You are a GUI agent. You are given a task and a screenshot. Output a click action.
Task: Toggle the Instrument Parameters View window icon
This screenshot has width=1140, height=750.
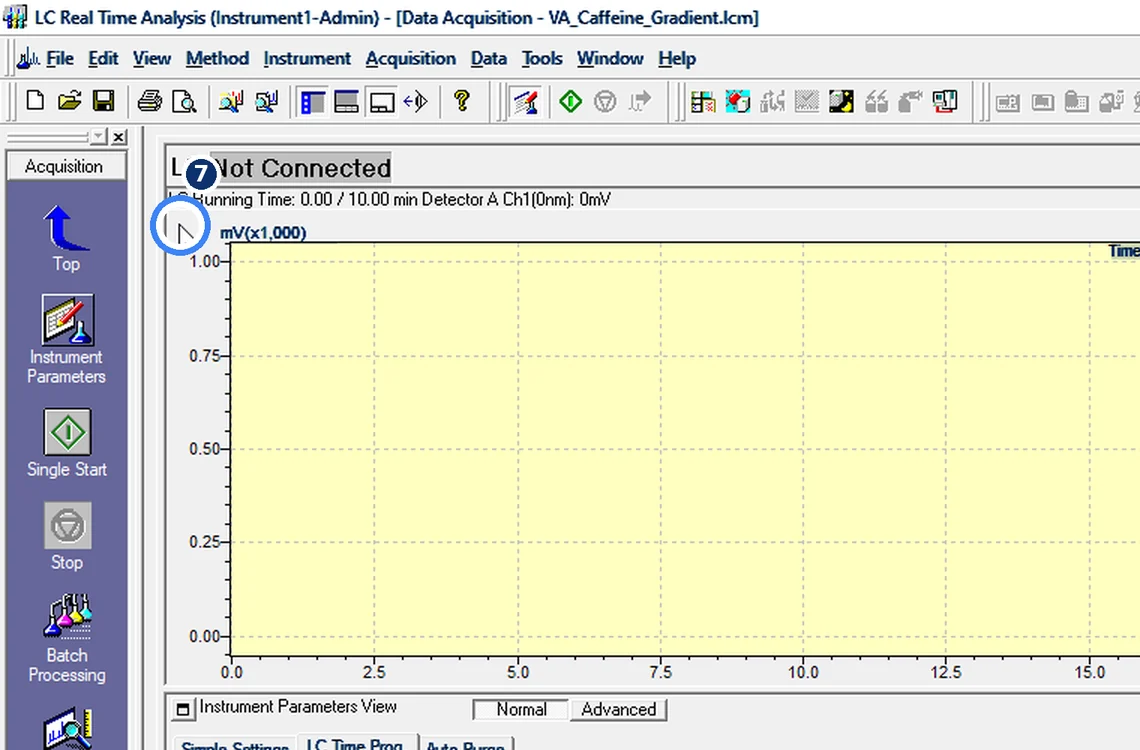182,709
